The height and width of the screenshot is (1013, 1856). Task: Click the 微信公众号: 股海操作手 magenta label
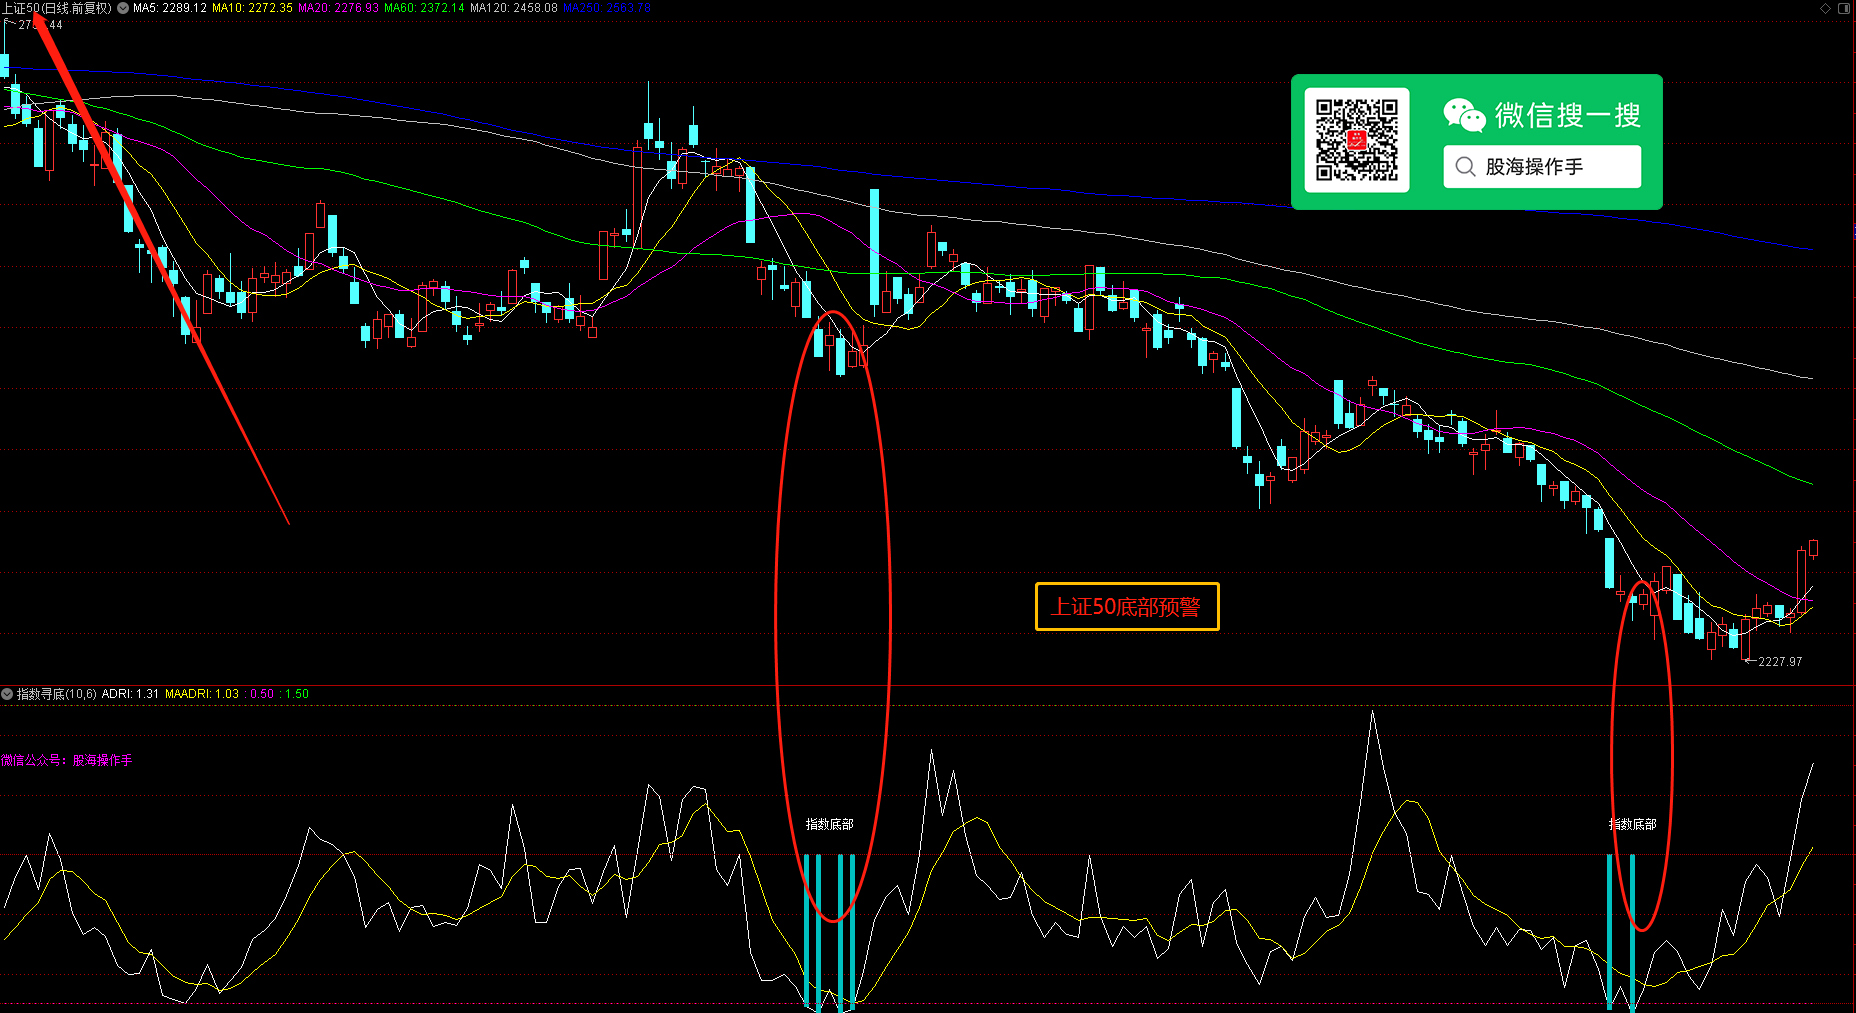(67, 760)
